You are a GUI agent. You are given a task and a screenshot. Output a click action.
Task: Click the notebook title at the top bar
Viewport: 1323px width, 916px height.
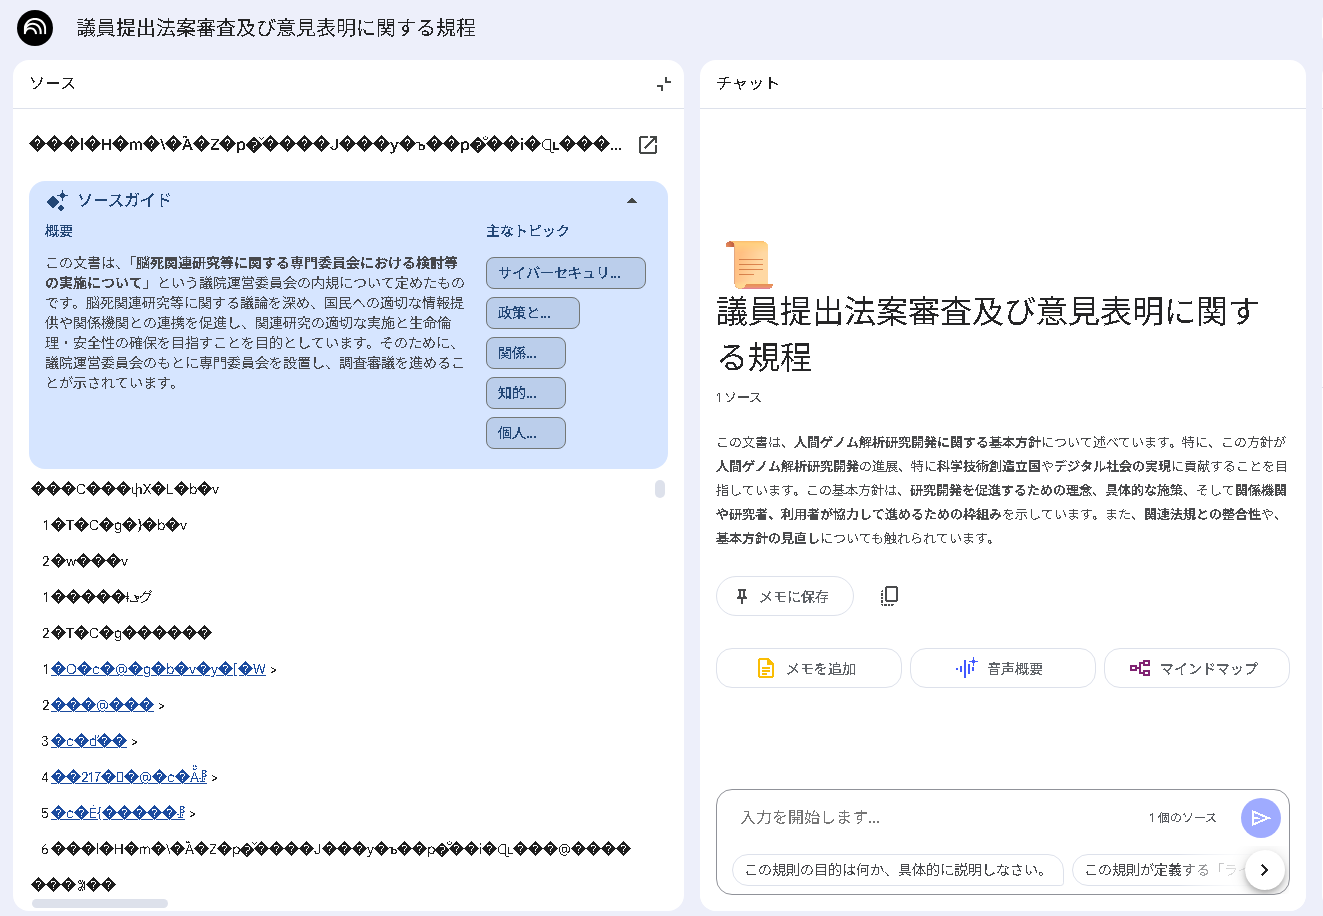[x=276, y=28]
